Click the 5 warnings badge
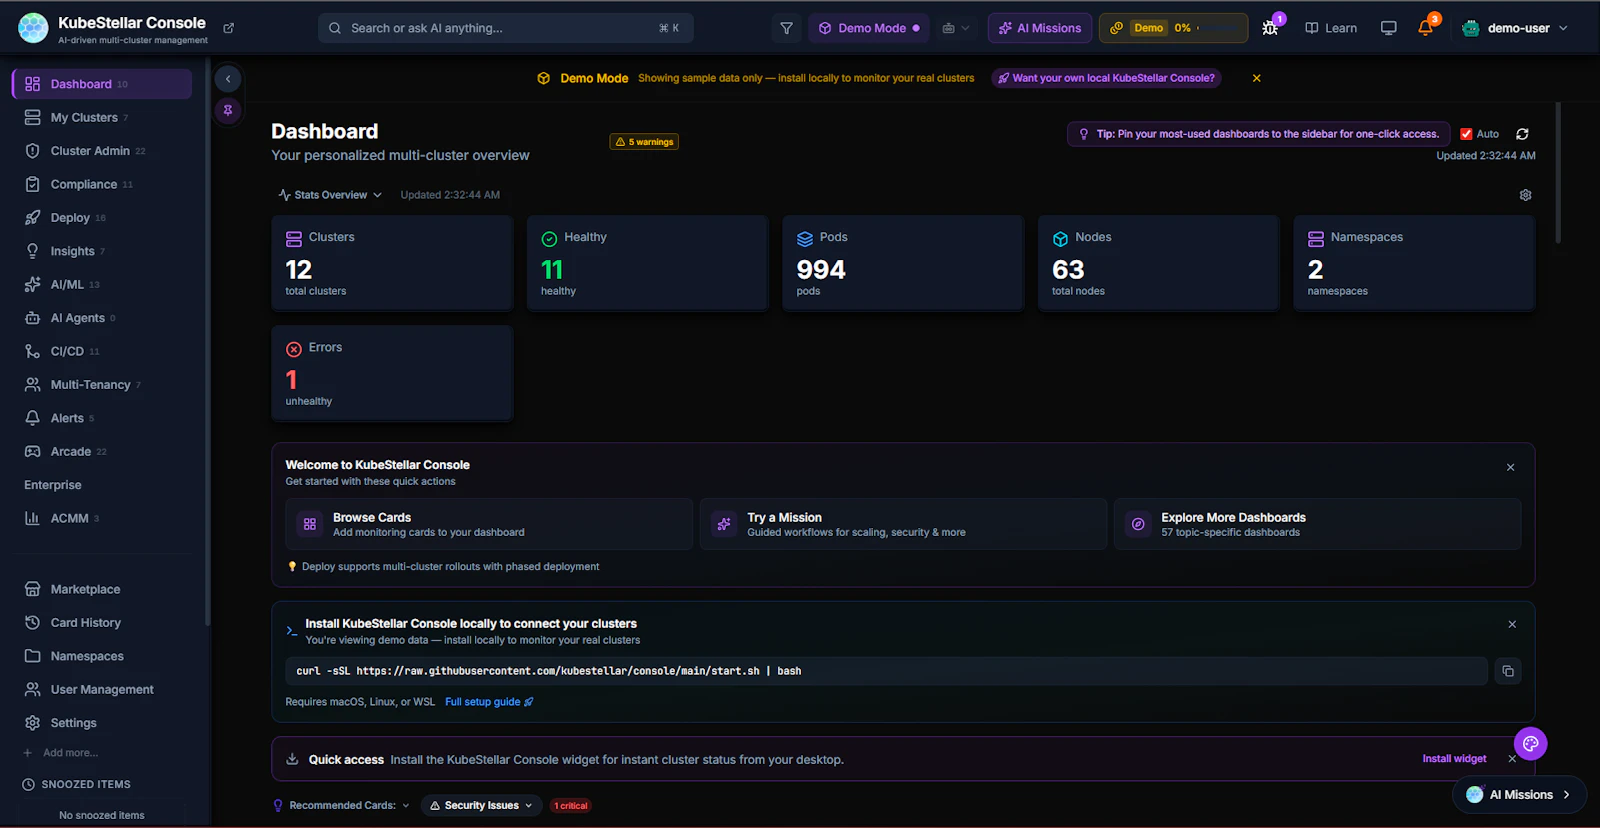Image resolution: width=1600 pixels, height=828 pixels. pyautogui.click(x=645, y=142)
